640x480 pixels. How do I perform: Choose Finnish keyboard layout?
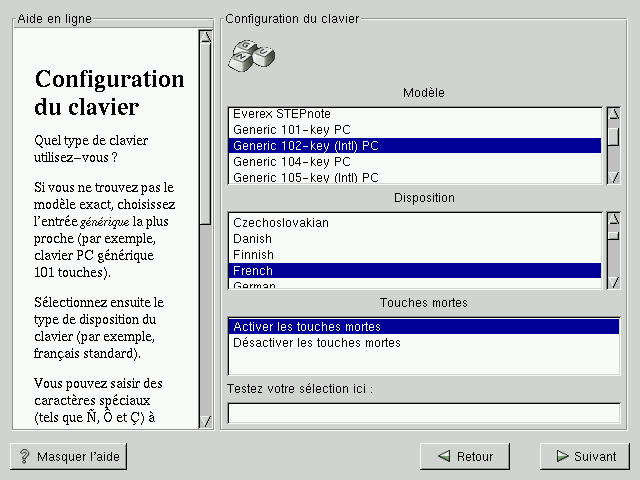252,255
